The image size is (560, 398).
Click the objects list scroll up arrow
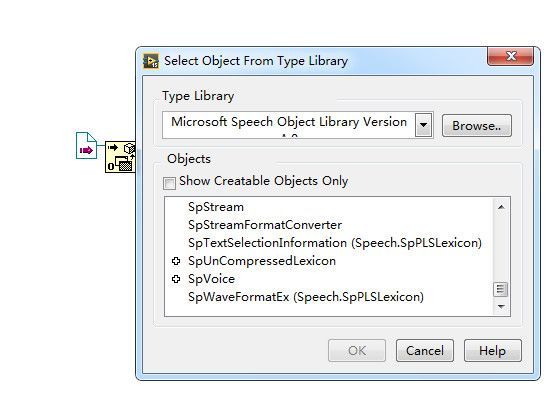[x=501, y=207]
